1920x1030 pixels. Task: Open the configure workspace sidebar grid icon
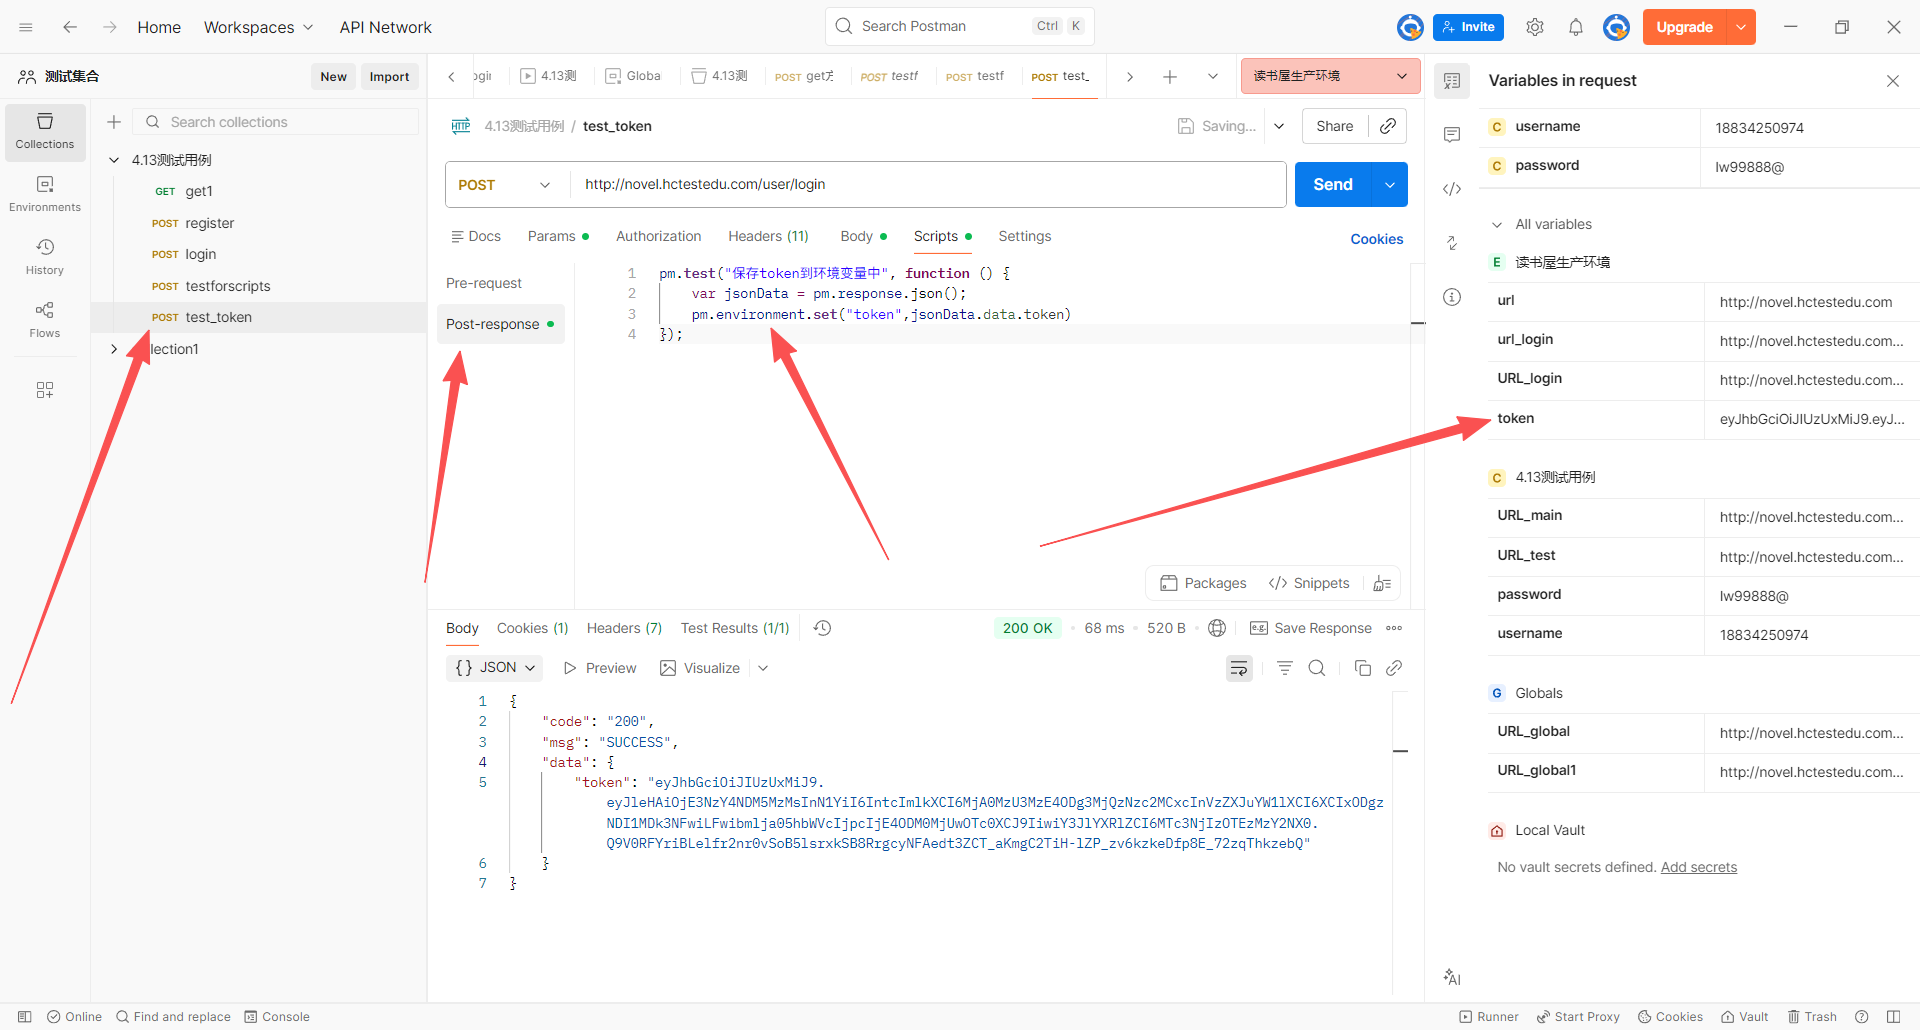[x=45, y=390]
